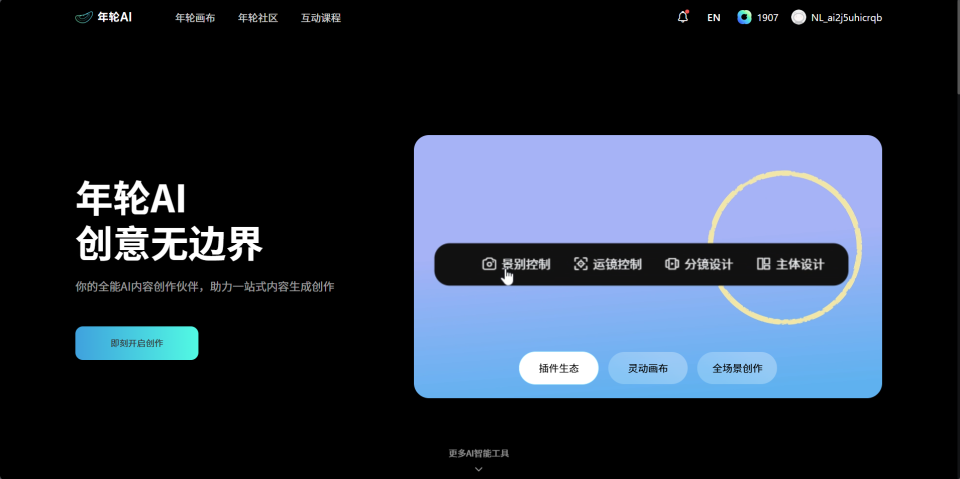The image size is (960, 479).
Task: Click the credits coin icon
Action: [744, 17]
